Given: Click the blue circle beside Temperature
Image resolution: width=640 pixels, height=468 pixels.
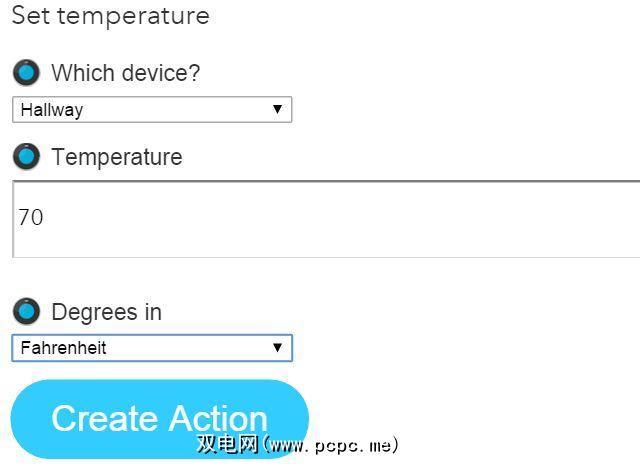Looking at the screenshot, I should coord(26,156).
